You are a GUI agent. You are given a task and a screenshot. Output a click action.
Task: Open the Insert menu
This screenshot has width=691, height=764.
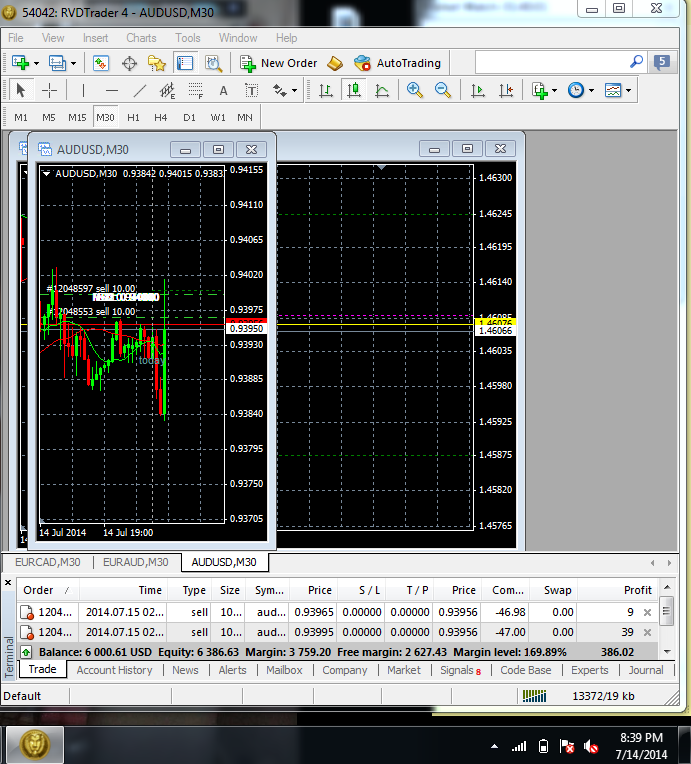click(96, 38)
